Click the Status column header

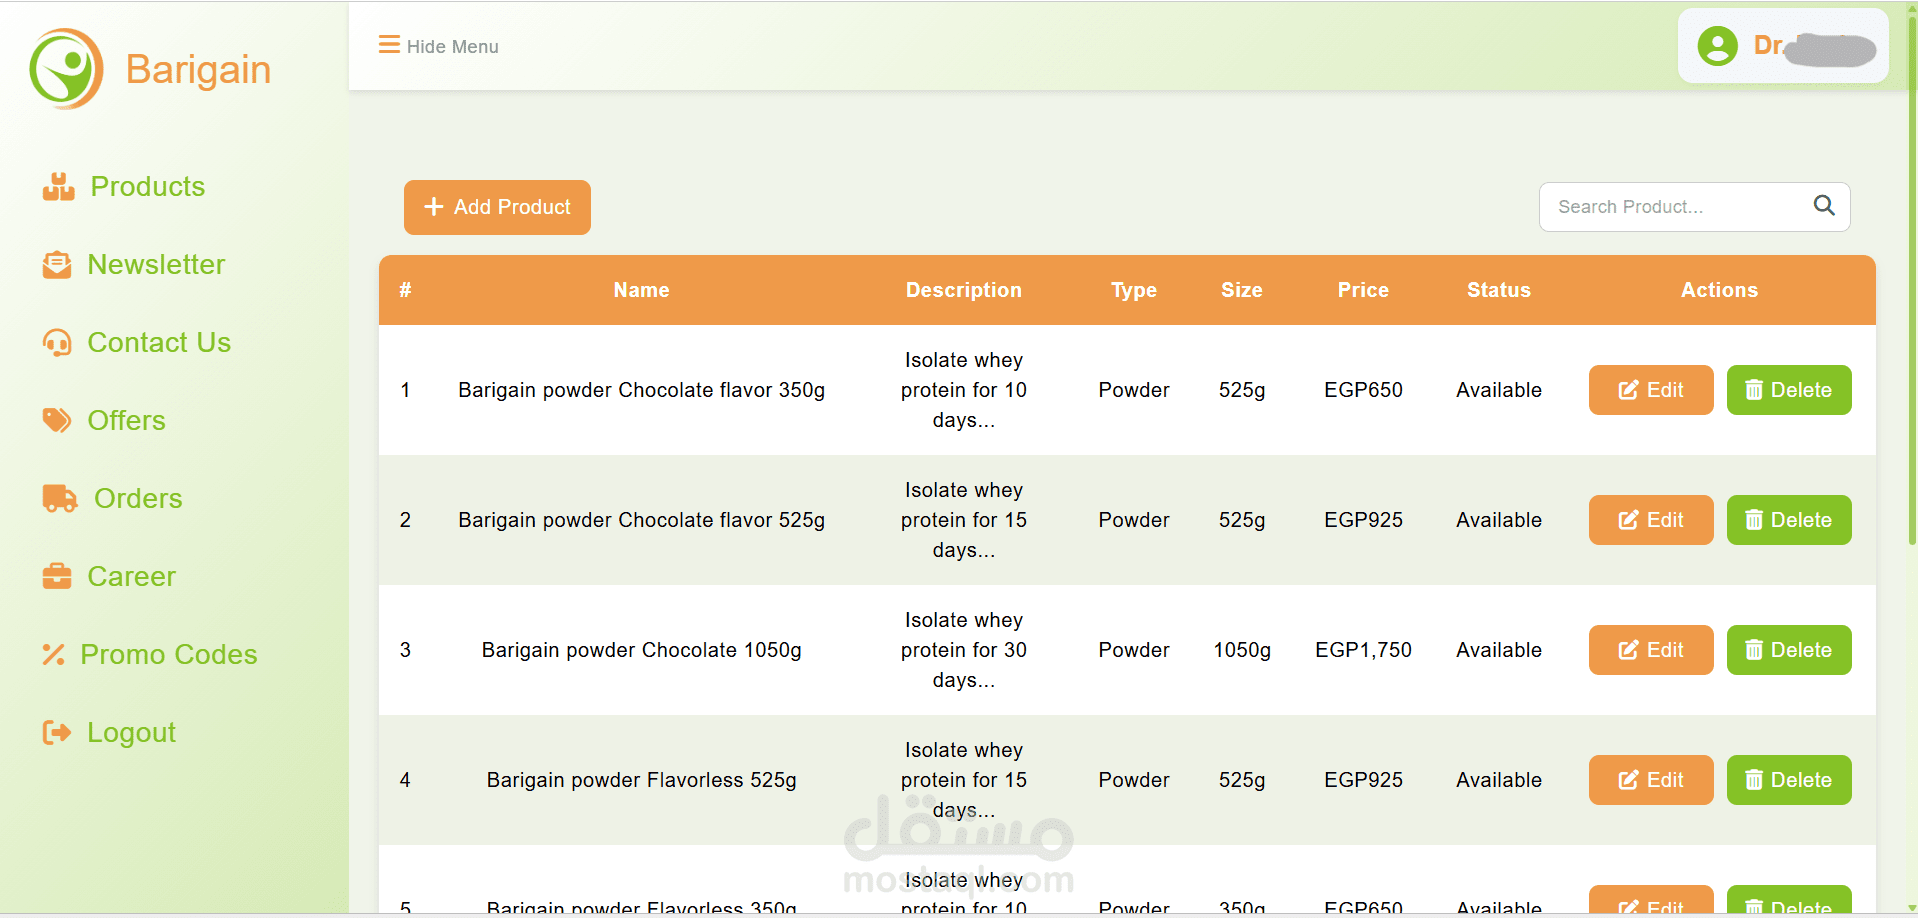click(x=1499, y=290)
